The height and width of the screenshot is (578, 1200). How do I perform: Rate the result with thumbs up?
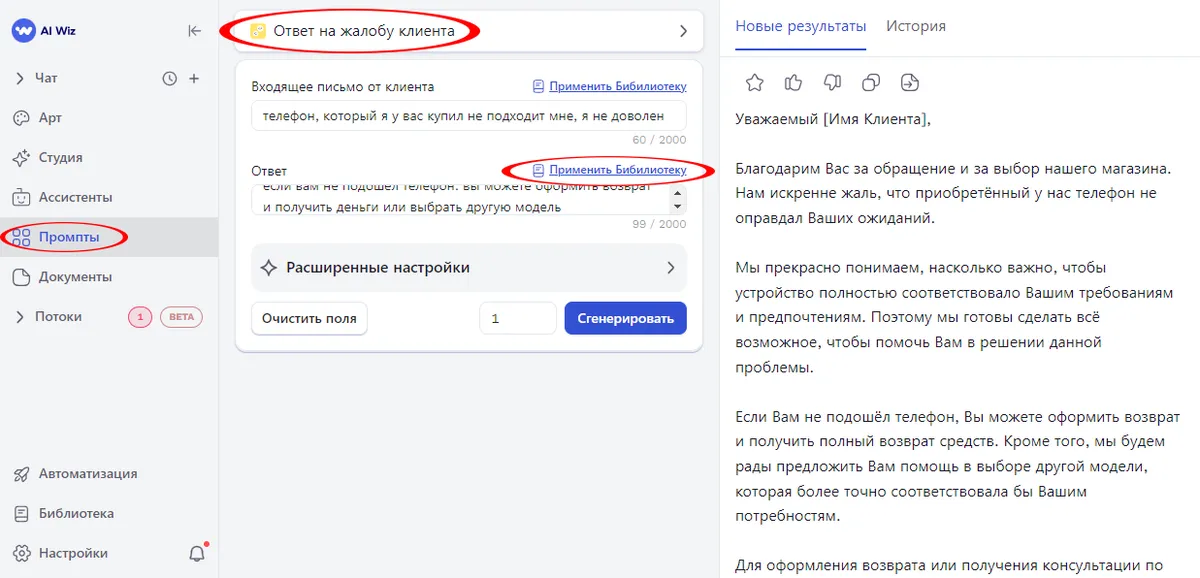[793, 82]
